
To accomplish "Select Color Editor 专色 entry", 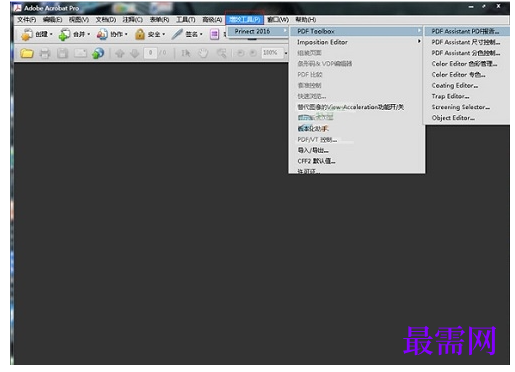I will click(x=467, y=75).
